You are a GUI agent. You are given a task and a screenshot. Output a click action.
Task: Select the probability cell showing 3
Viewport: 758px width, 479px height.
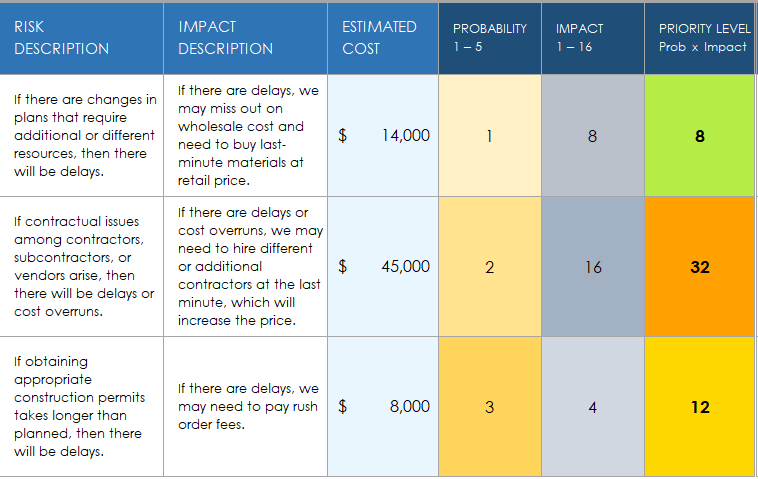coord(490,407)
